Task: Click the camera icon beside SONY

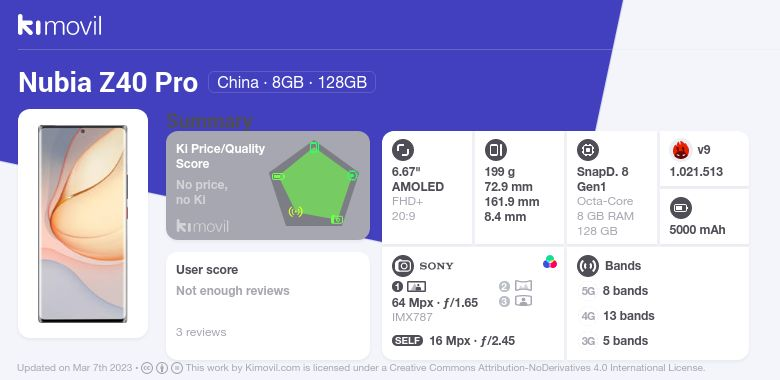Action: pyautogui.click(x=403, y=266)
